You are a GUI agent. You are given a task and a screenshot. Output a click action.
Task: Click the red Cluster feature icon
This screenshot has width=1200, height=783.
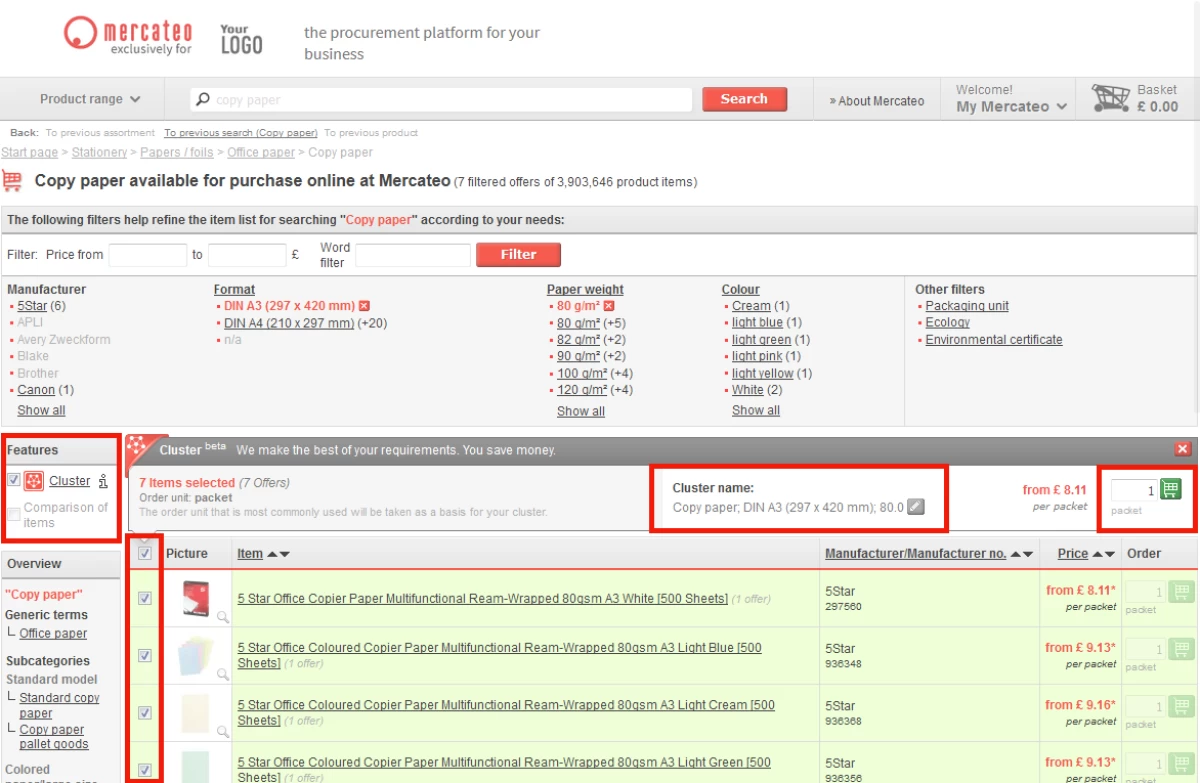(34, 481)
